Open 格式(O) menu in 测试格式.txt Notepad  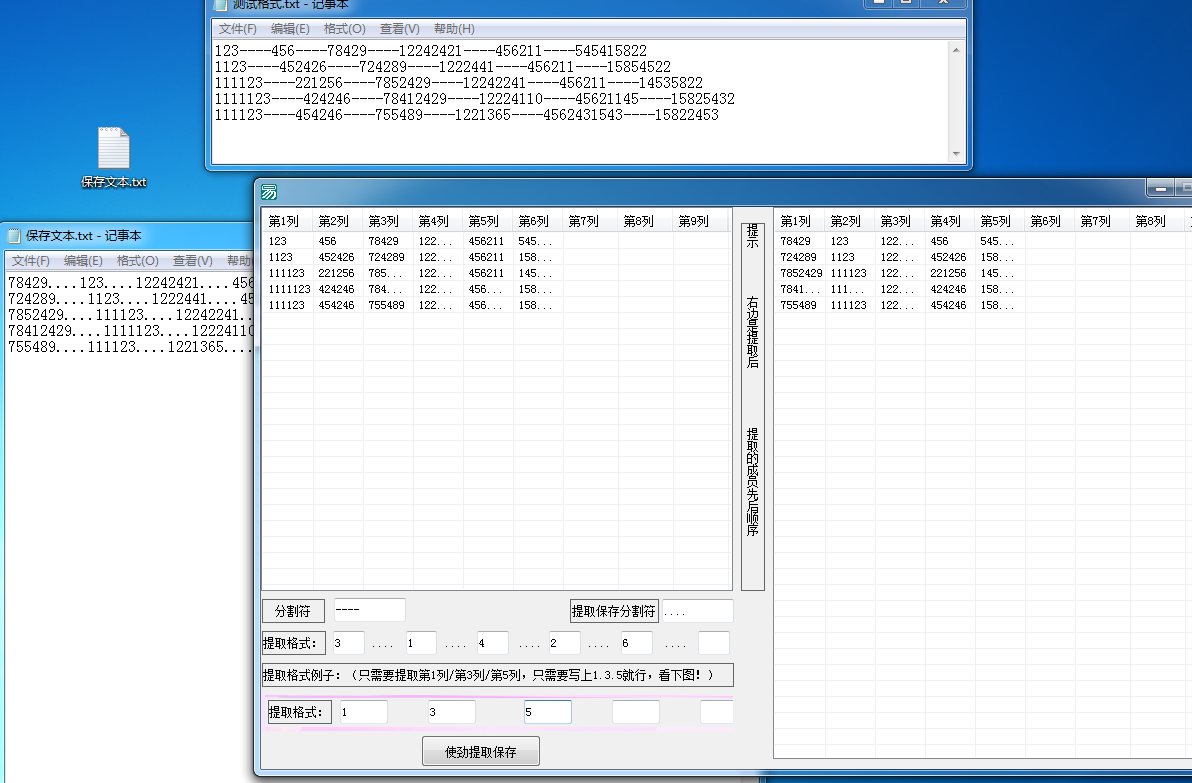point(344,29)
